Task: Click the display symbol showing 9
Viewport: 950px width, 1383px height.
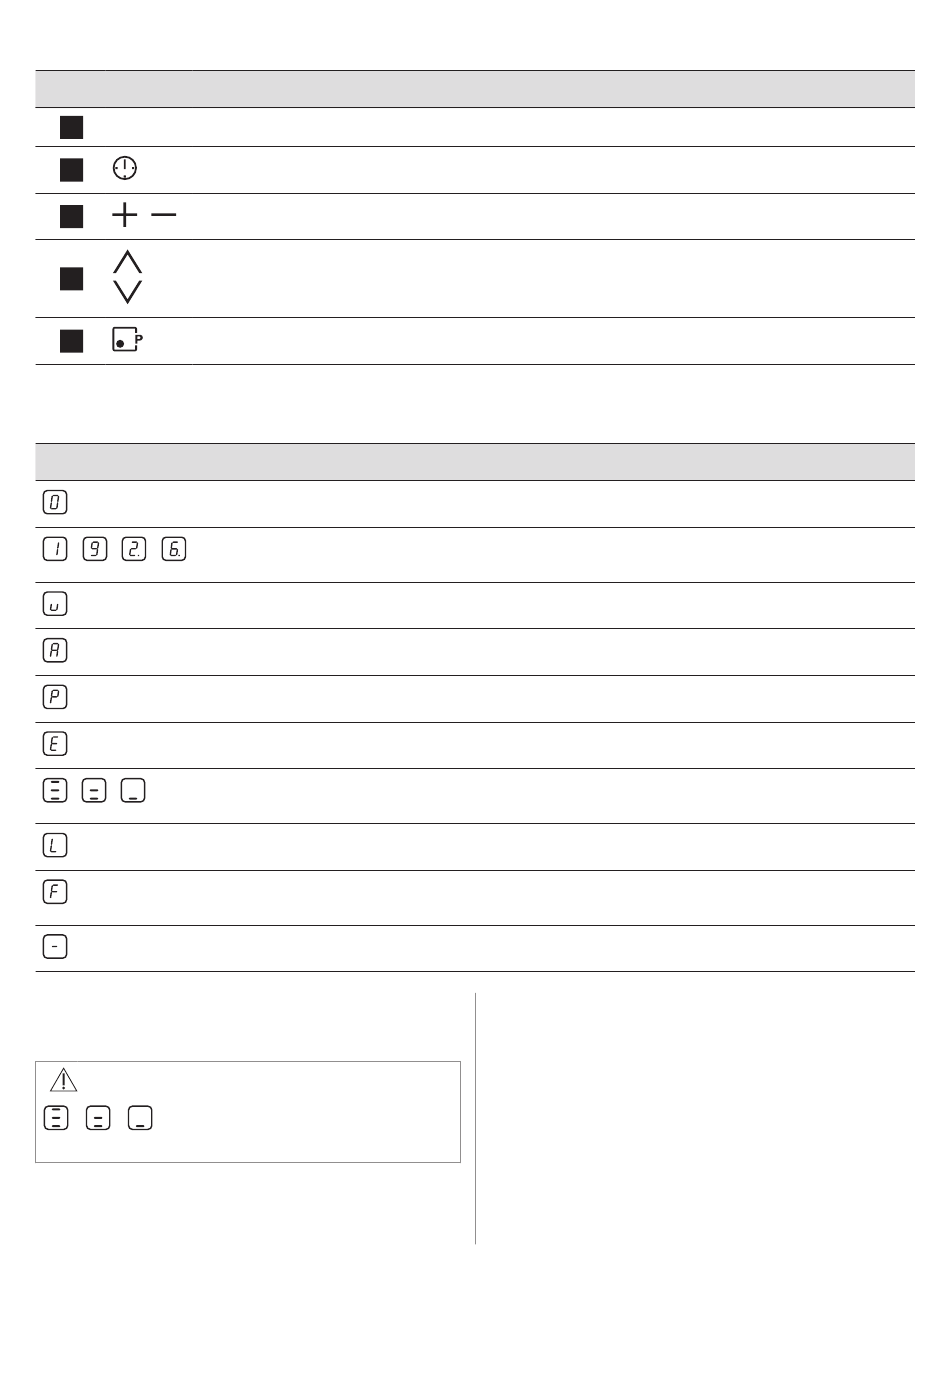Action: pos(95,549)
